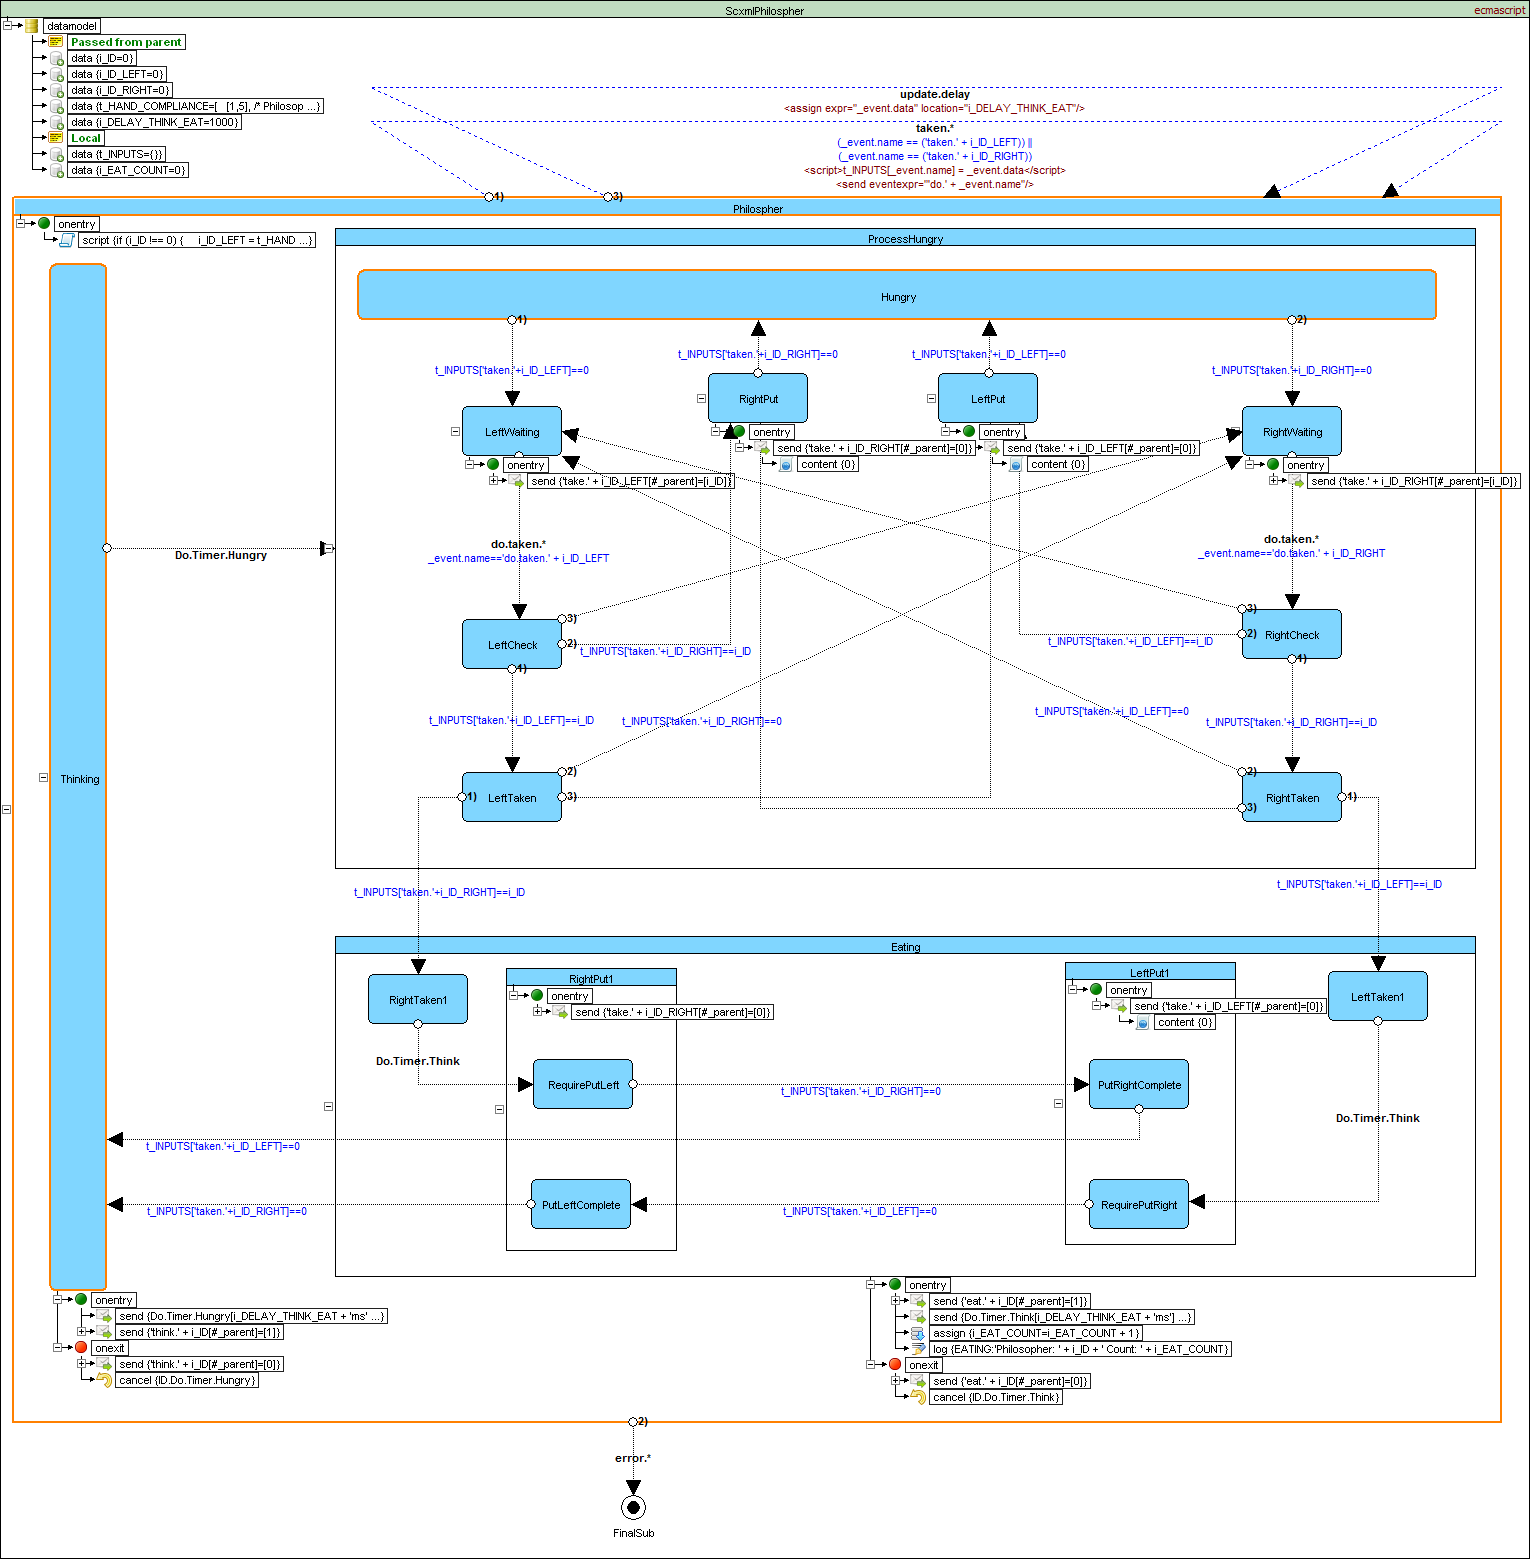This screenshot has width=1532, height=1561.
Task: Expand the send 'take.' item under LeftWaiting
Action: pos(493,480)
